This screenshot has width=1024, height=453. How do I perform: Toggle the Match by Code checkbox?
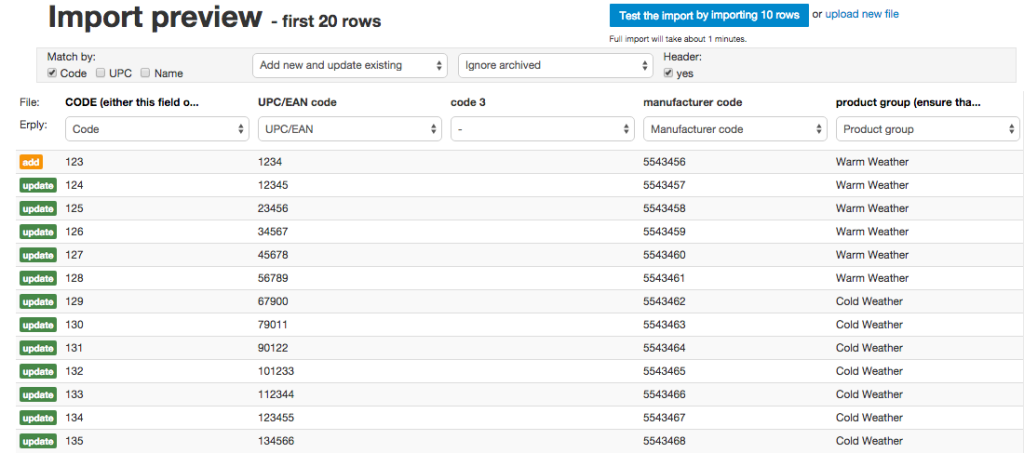coord(52,73)
